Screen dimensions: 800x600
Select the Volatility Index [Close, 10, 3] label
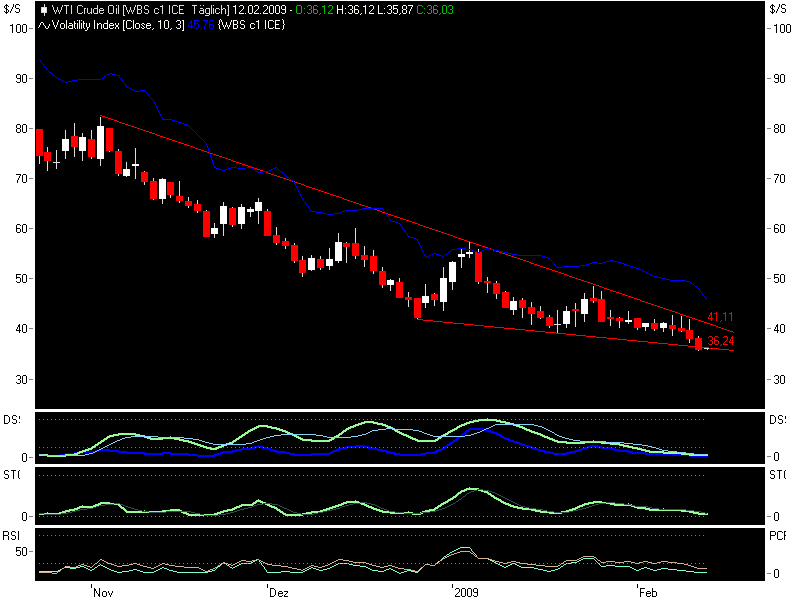tap(118, 25)
